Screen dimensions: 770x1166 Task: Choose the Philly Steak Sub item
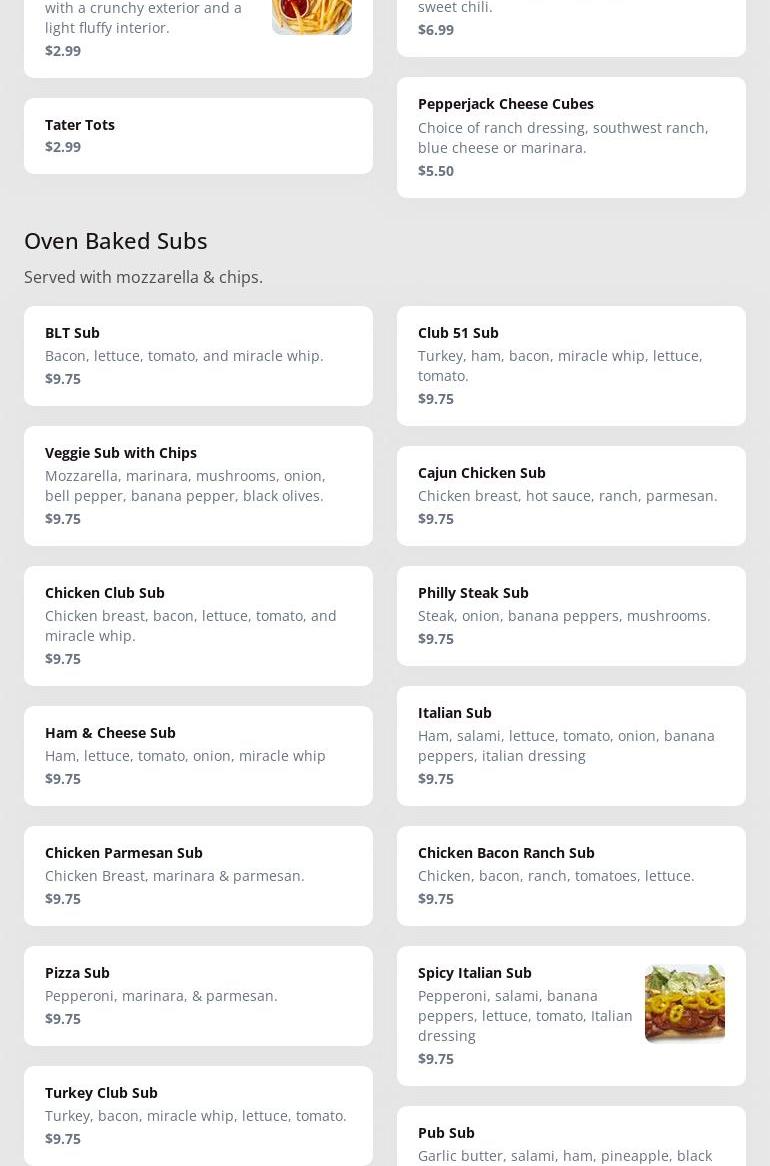click(570, 615)
